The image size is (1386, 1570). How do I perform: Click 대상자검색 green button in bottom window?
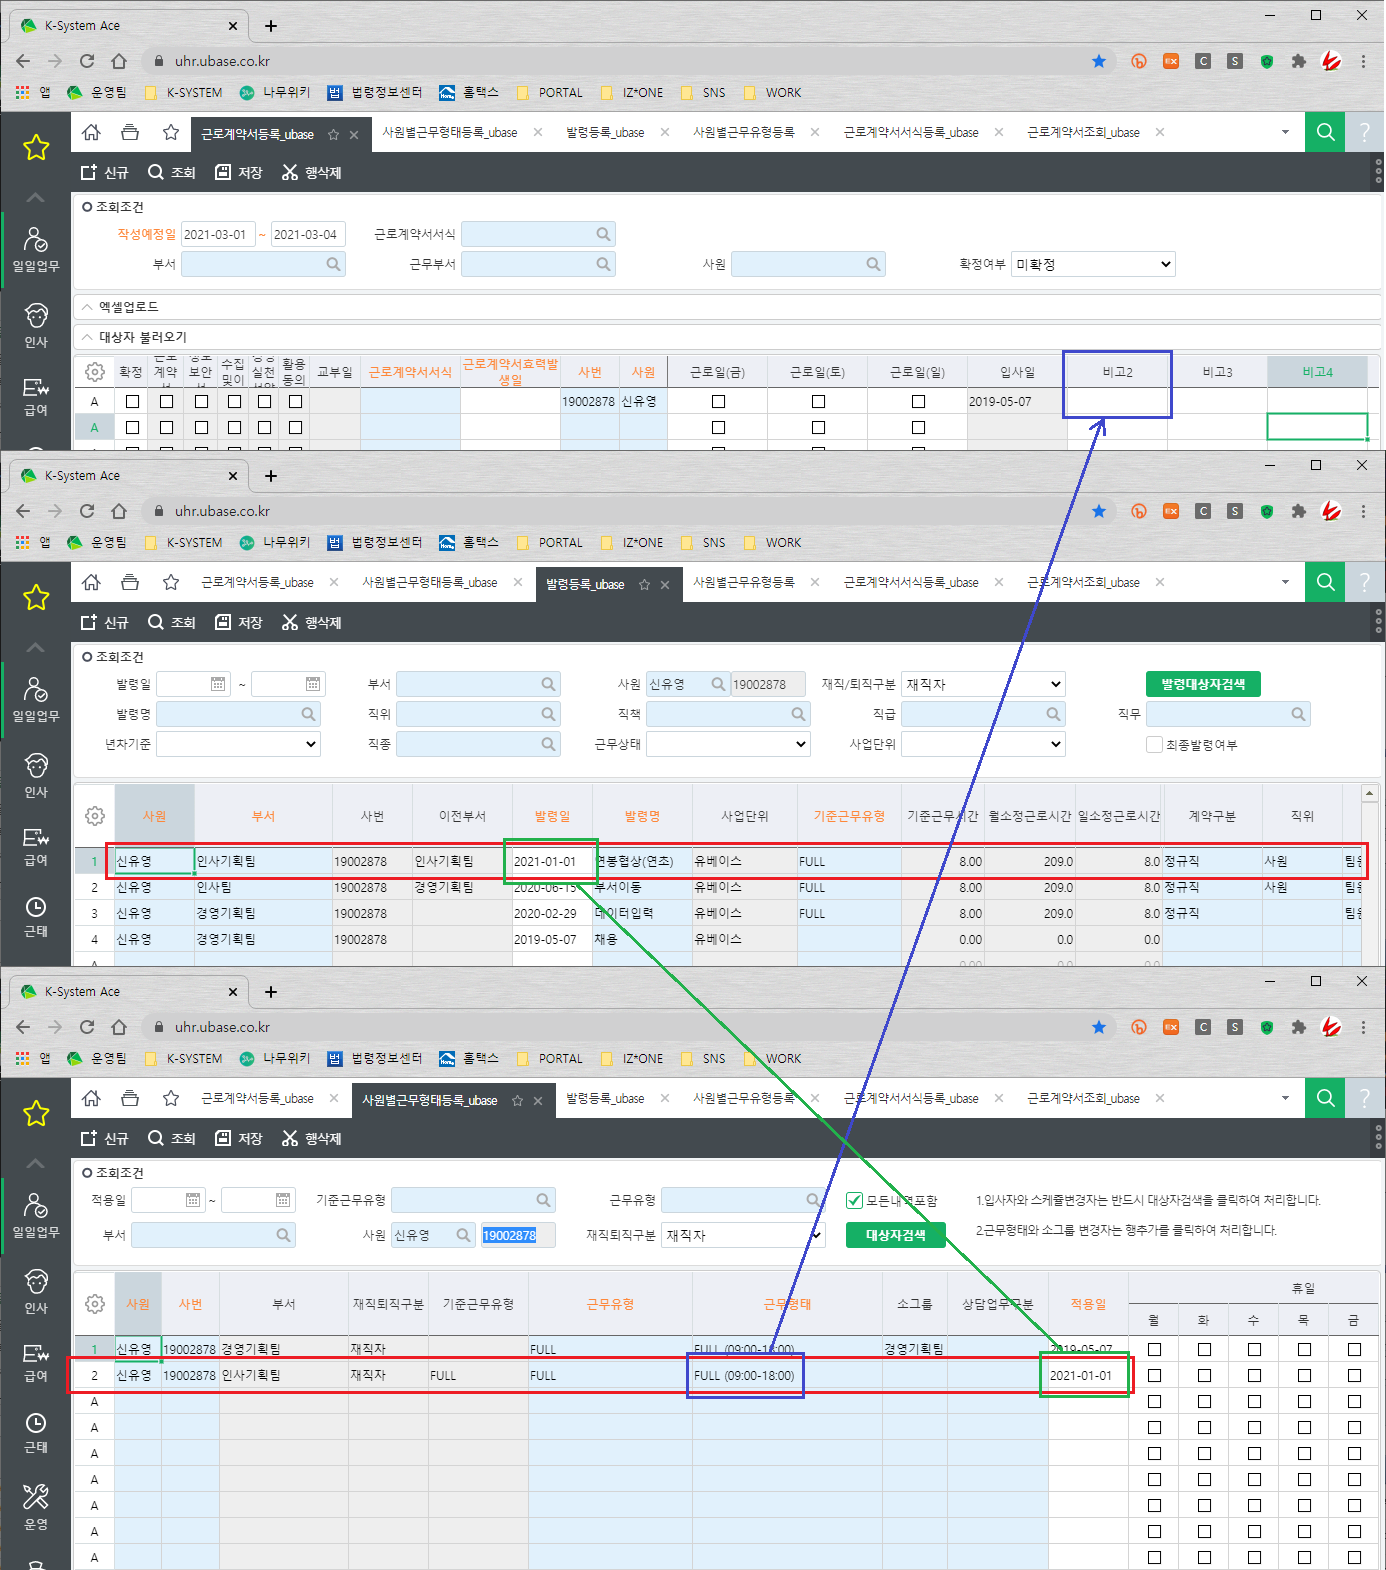[x=895, y=1235]
